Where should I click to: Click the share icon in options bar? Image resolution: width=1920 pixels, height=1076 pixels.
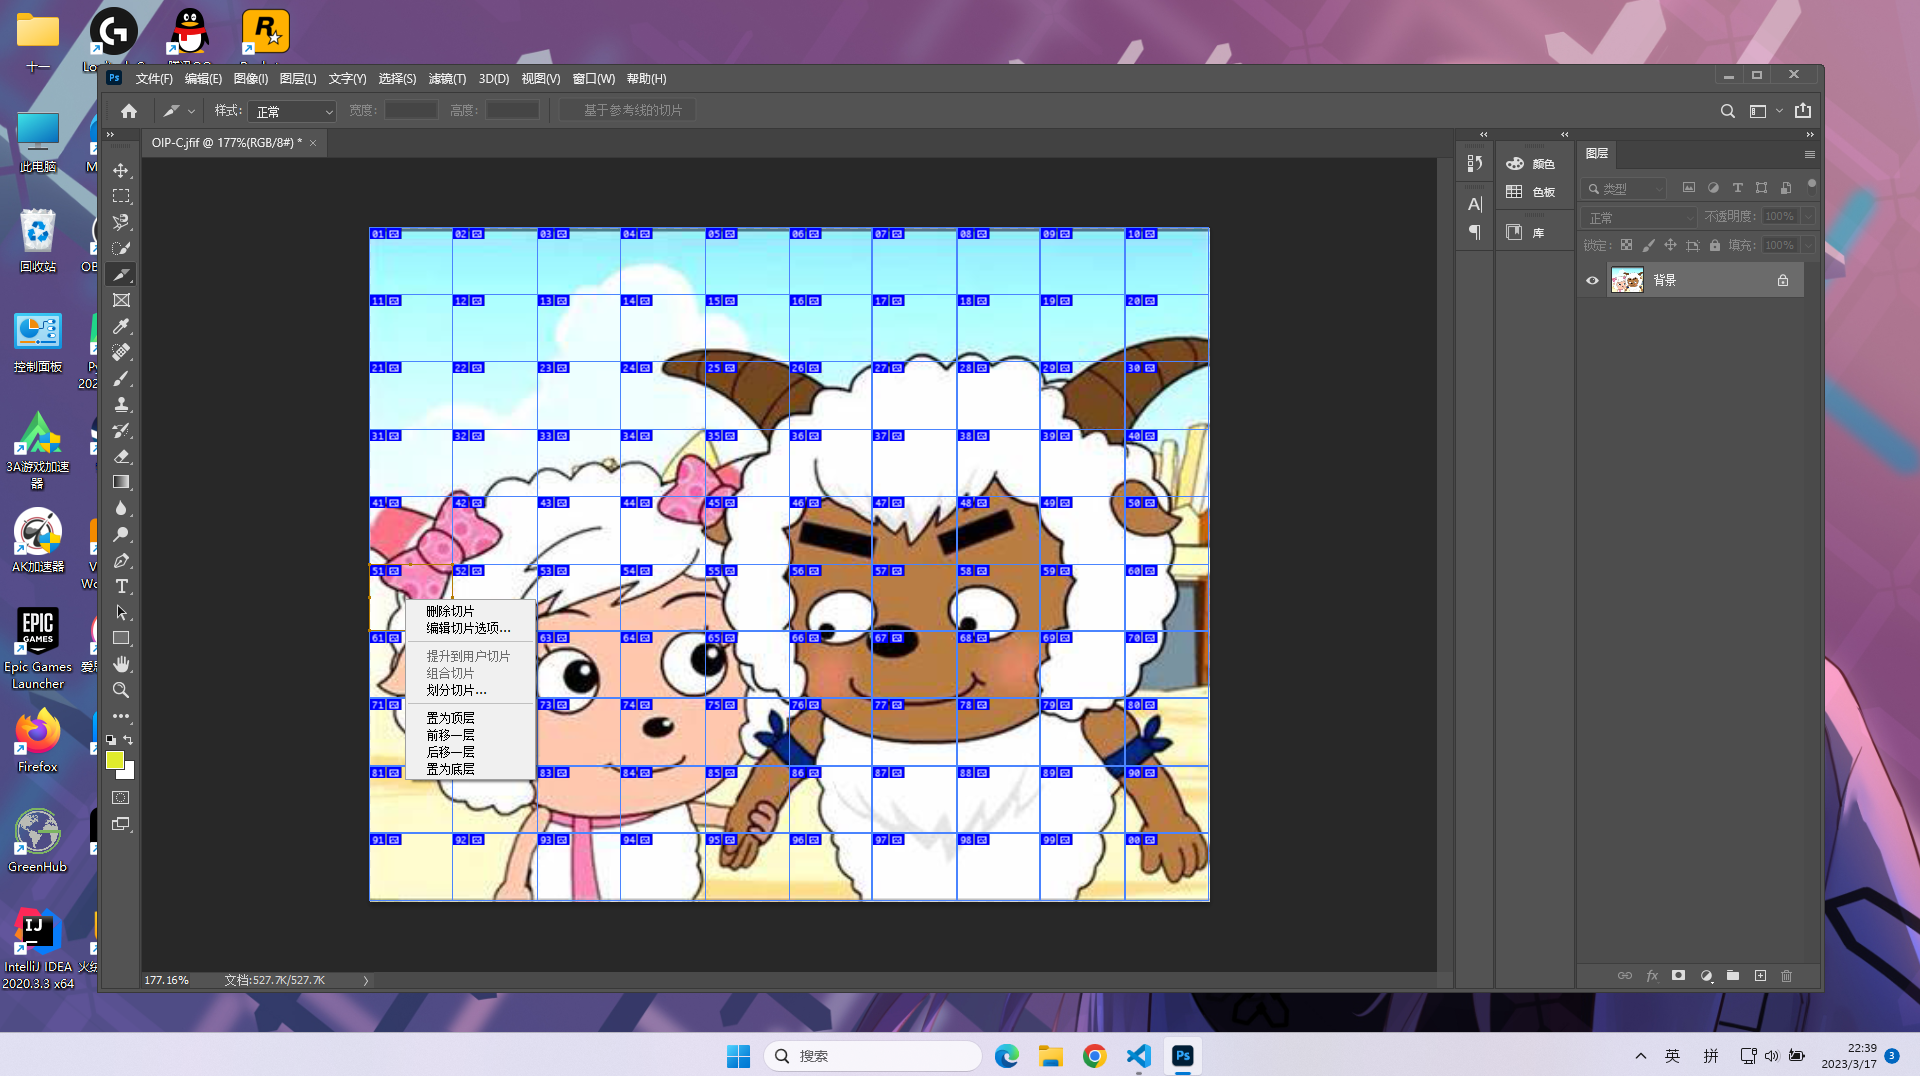pyautogui.click(x=1803, y=111)
